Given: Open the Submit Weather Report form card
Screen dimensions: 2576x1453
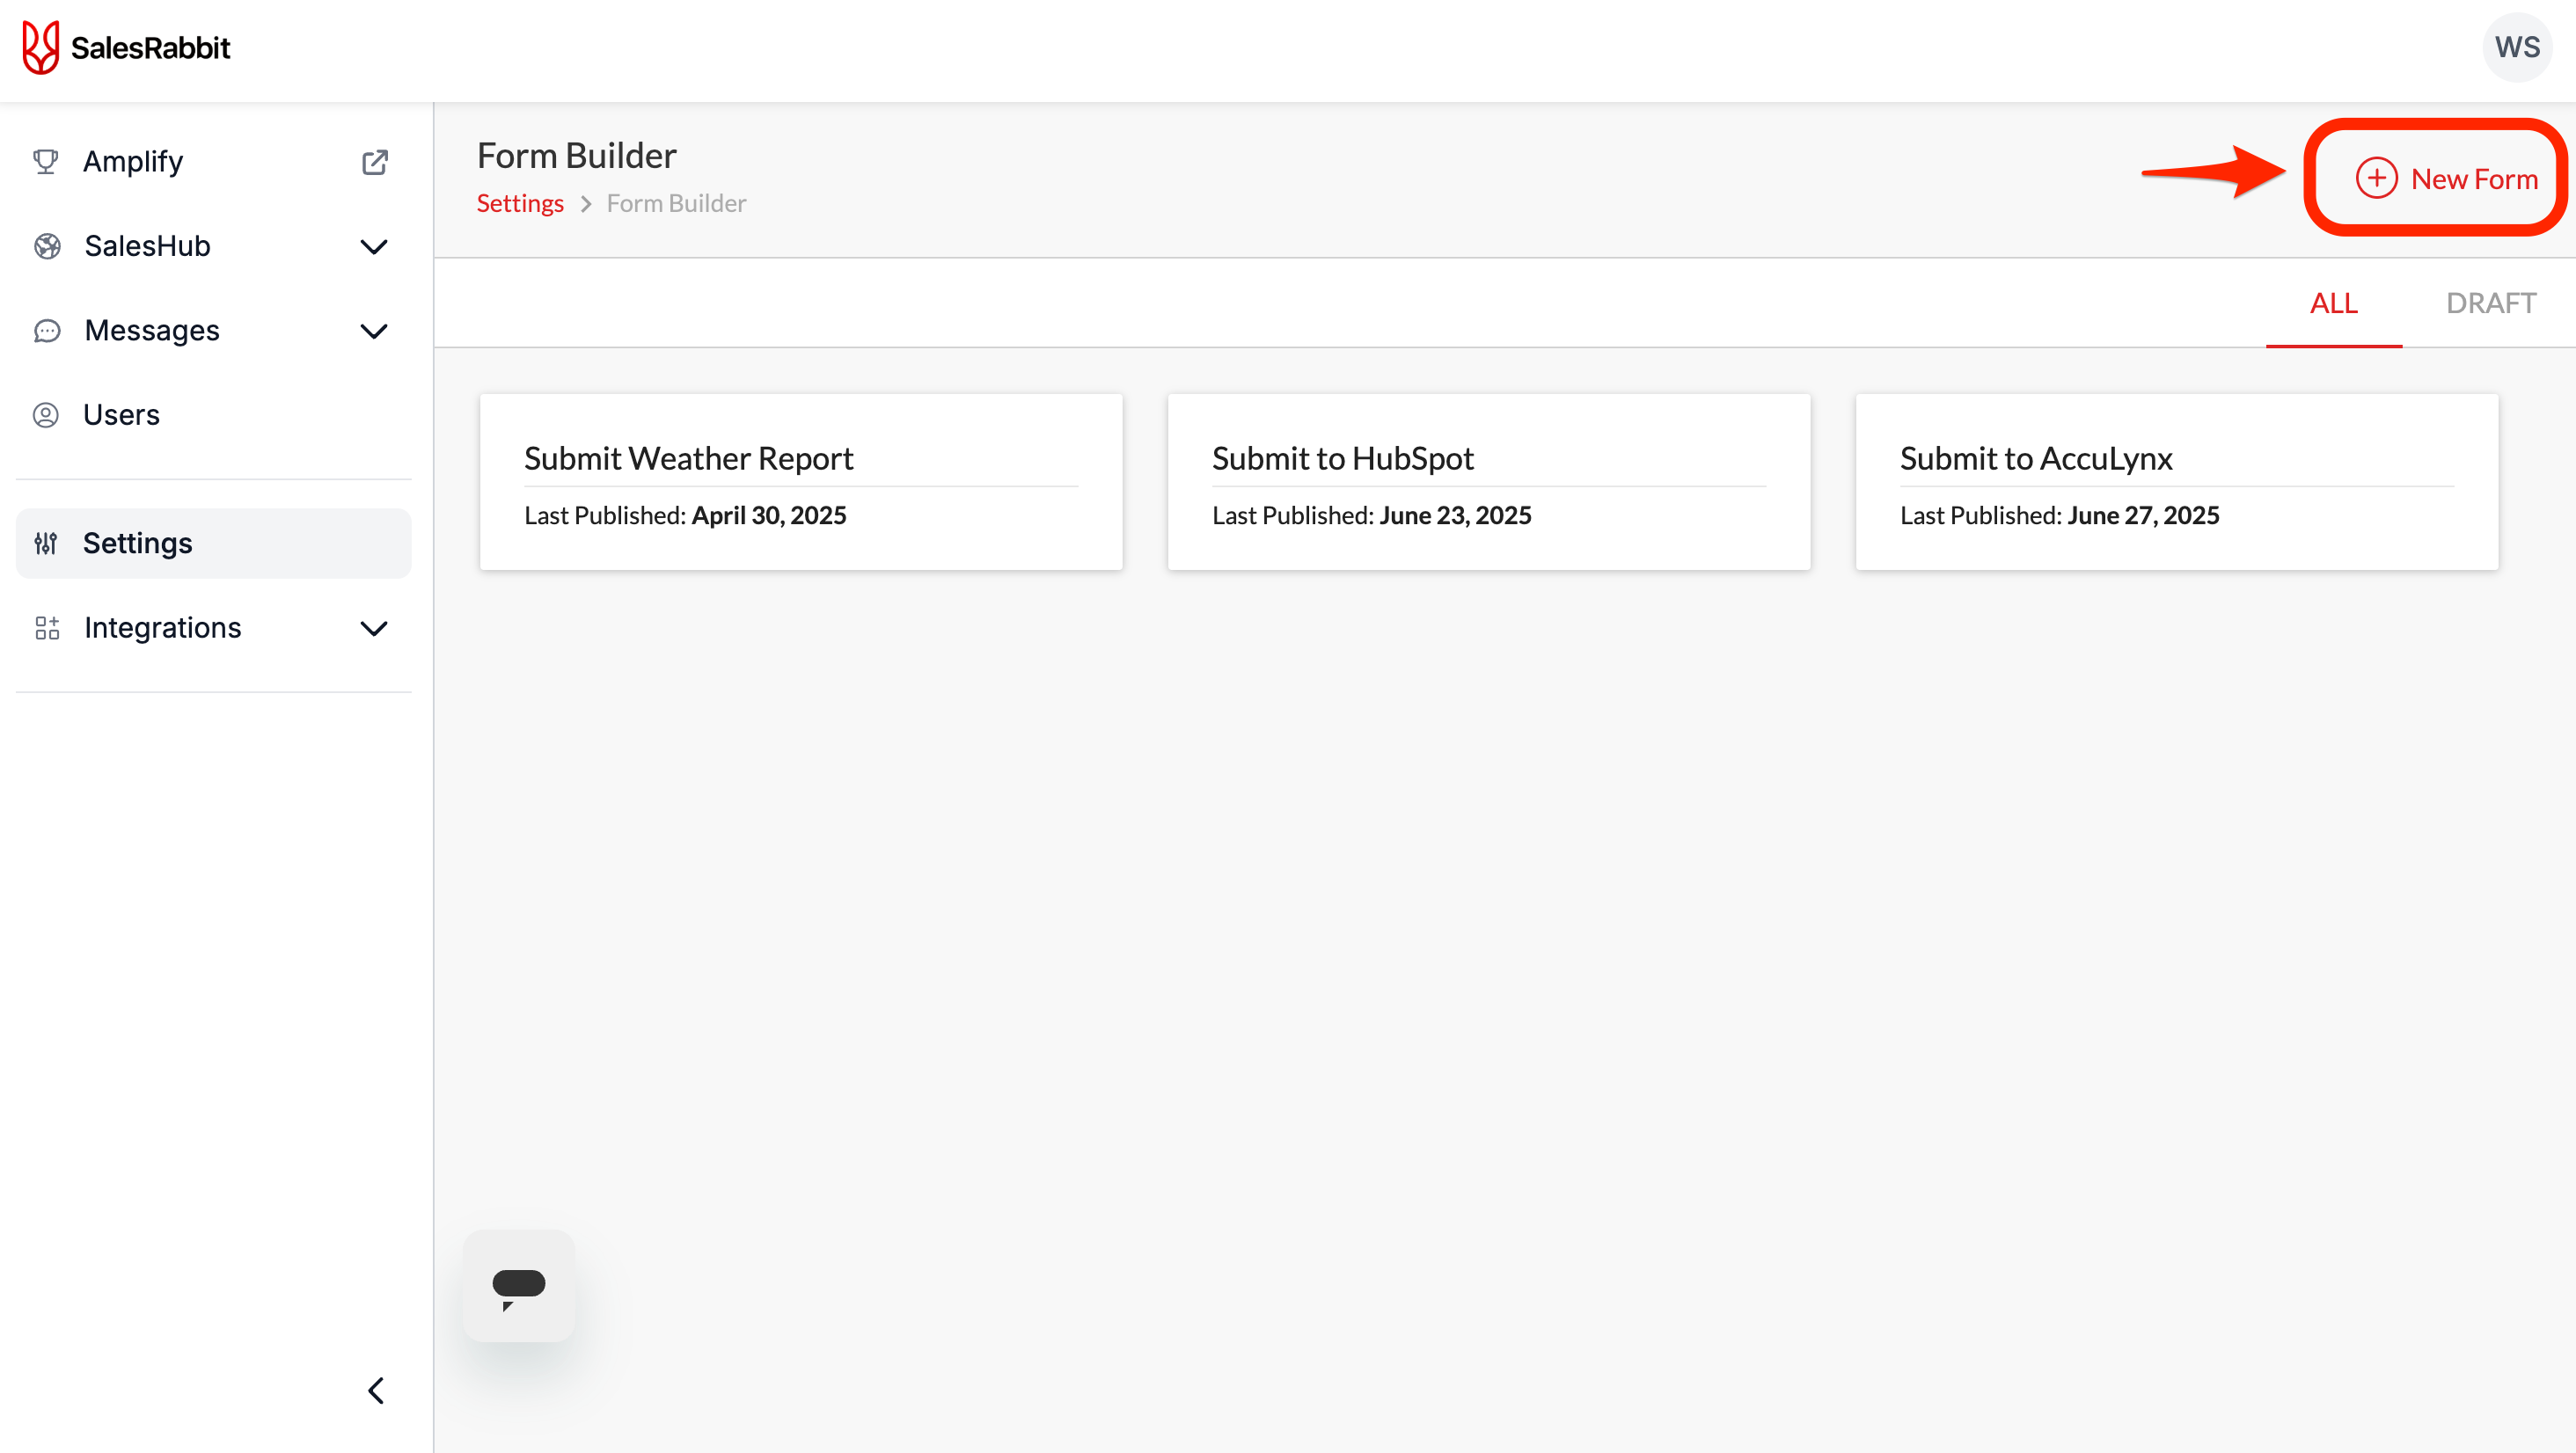Looking at the screenshot, I should 801,482.
